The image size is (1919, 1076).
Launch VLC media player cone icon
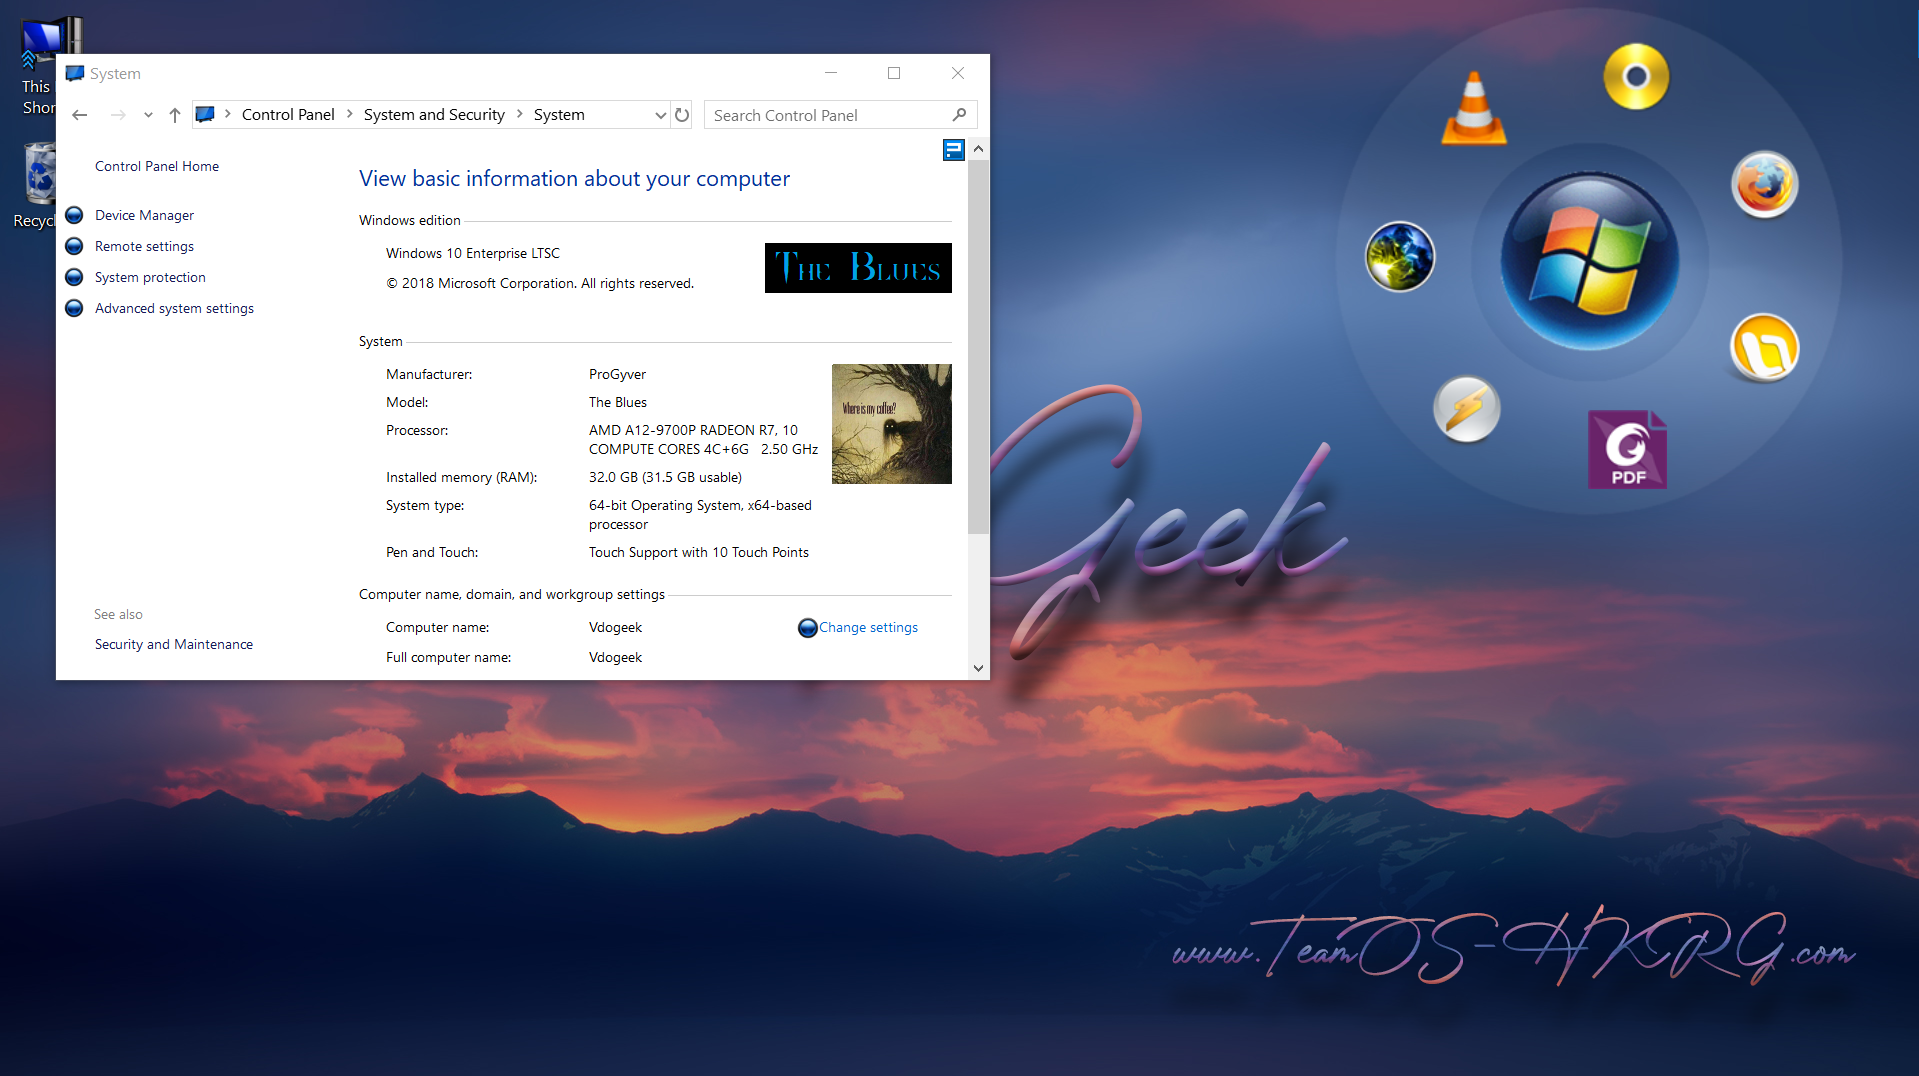pyautogui.click(x=1473, y=110)
